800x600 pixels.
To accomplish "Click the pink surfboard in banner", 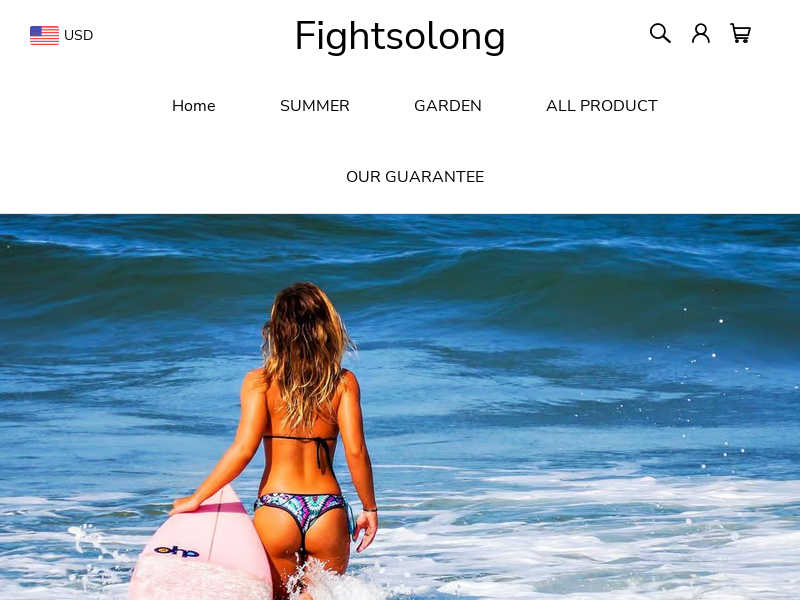I will (202, 548).
